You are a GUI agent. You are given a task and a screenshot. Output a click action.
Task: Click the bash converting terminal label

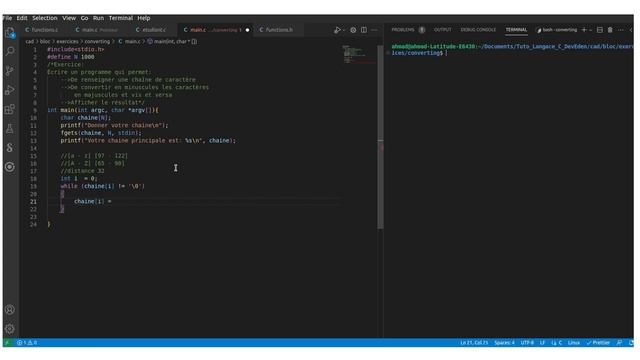557,30
